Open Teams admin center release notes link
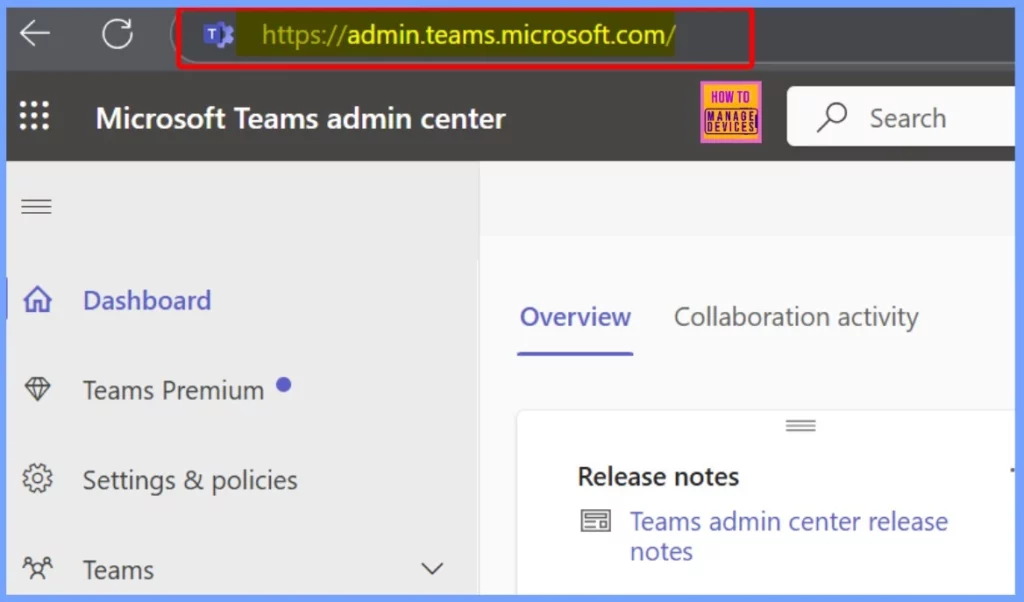Viewport: 1024px width, 602px height. (x=789, y=537)
